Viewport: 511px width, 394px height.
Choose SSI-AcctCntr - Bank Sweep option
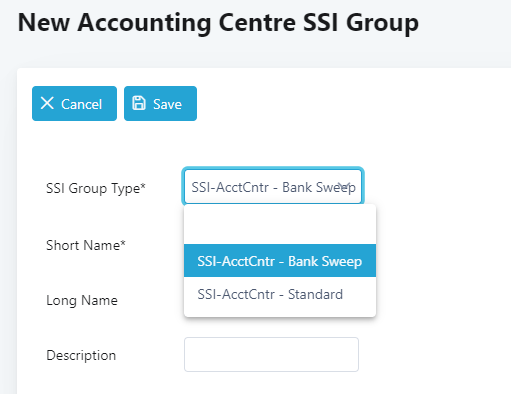[280, 261]
